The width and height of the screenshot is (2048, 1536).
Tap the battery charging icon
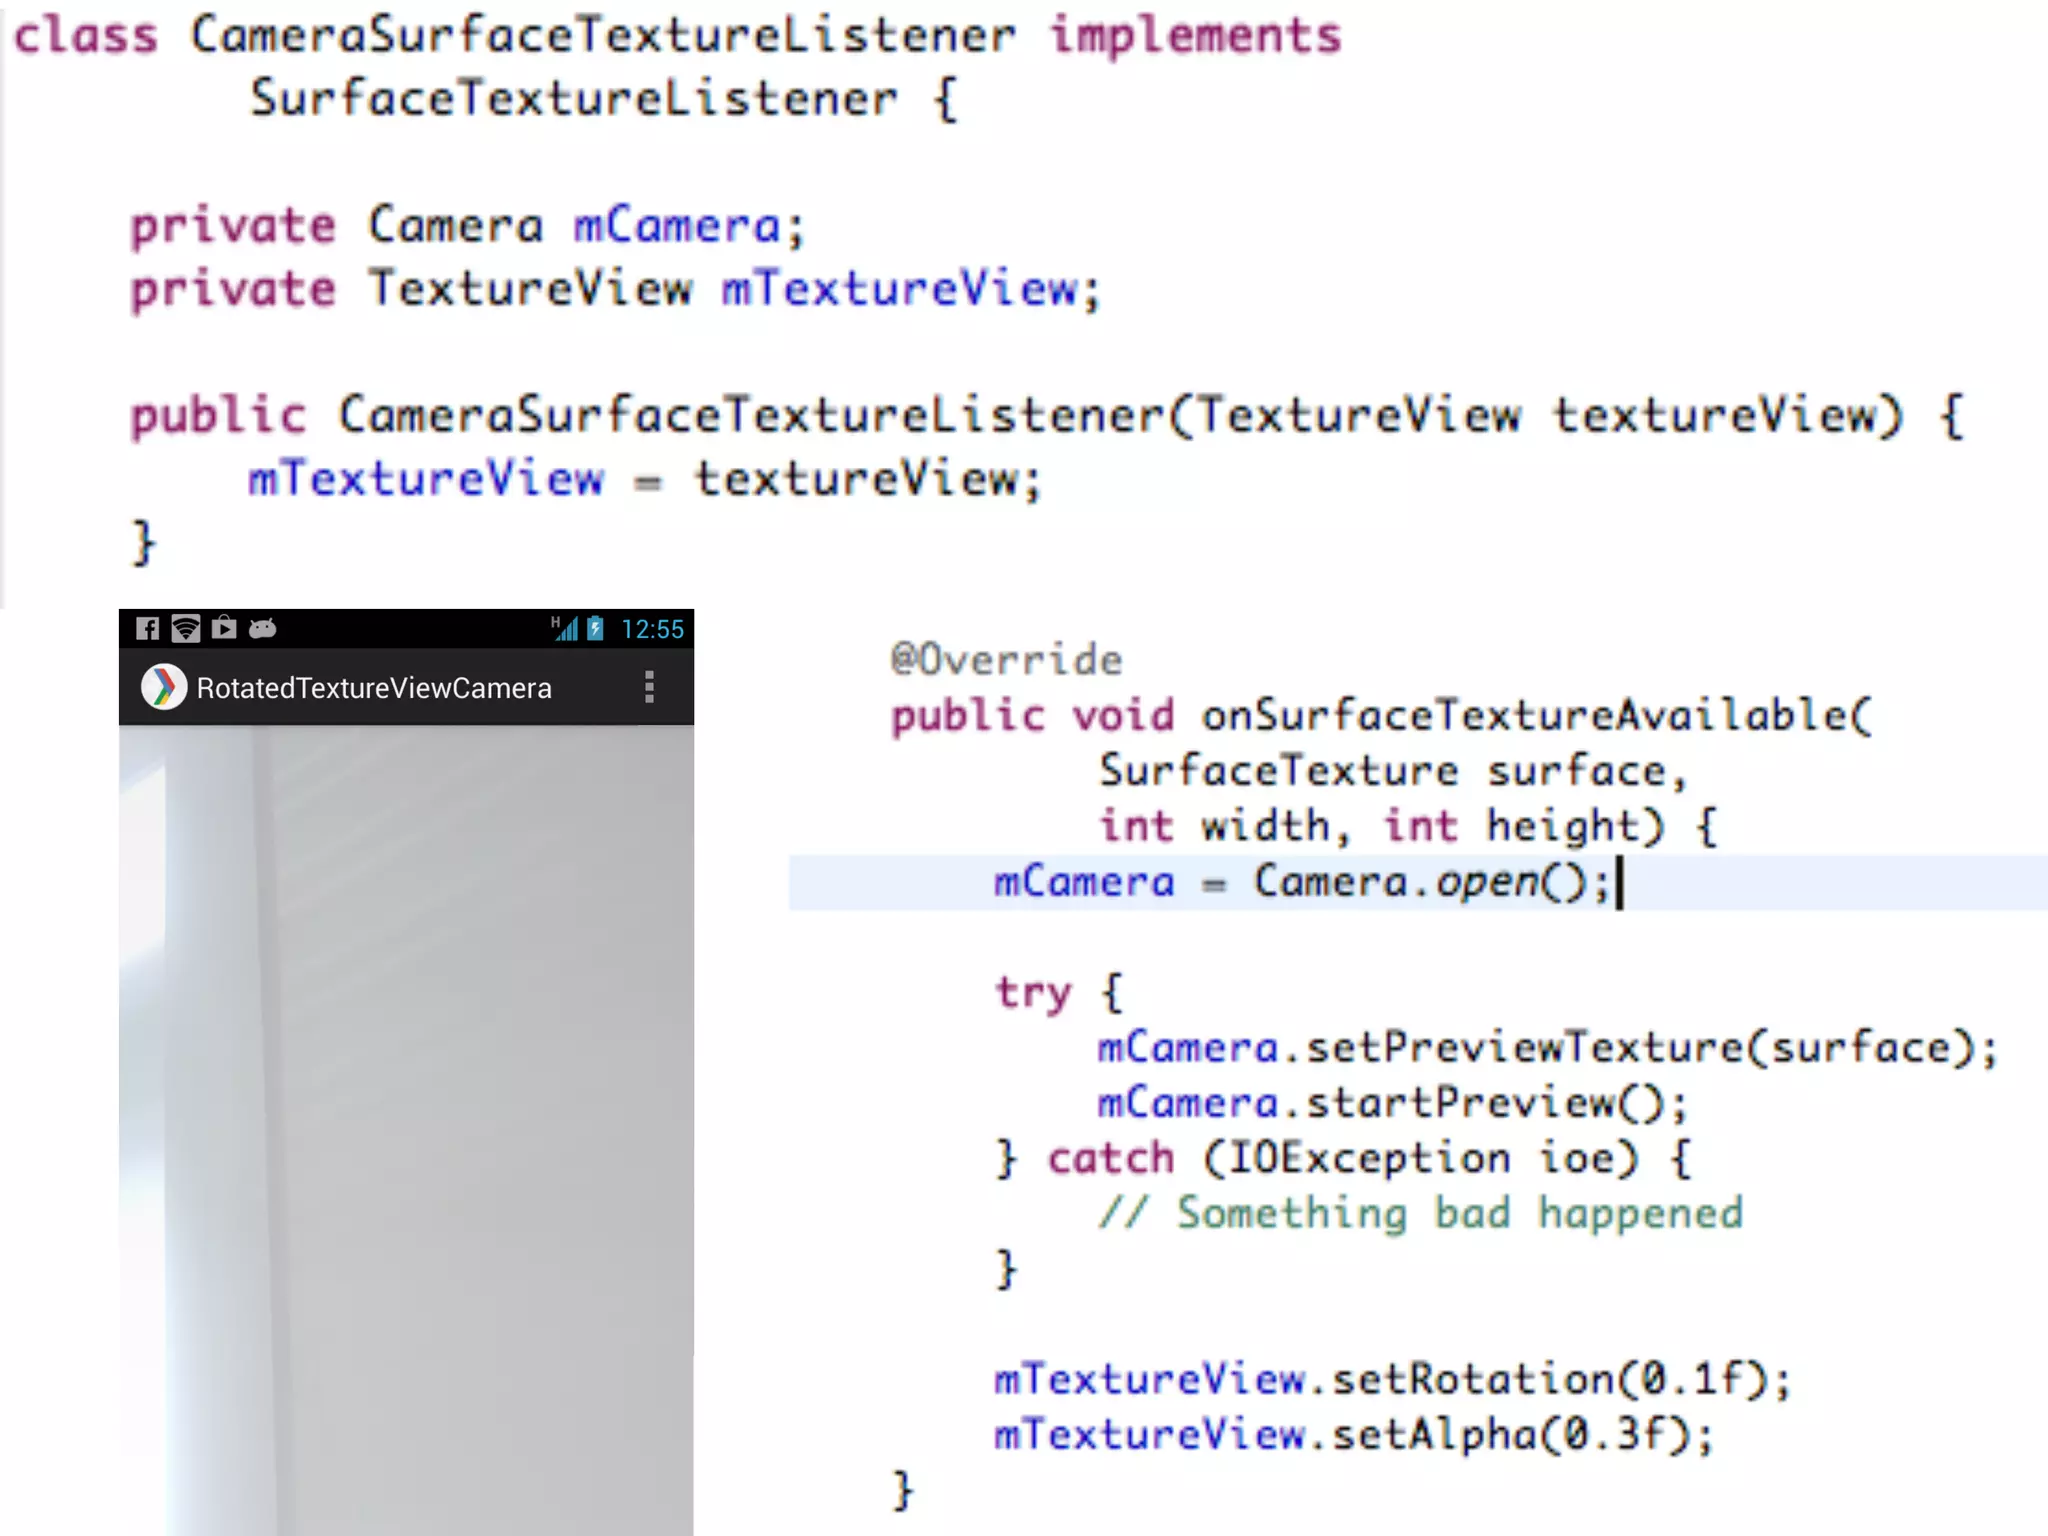[x=596, y=628]
